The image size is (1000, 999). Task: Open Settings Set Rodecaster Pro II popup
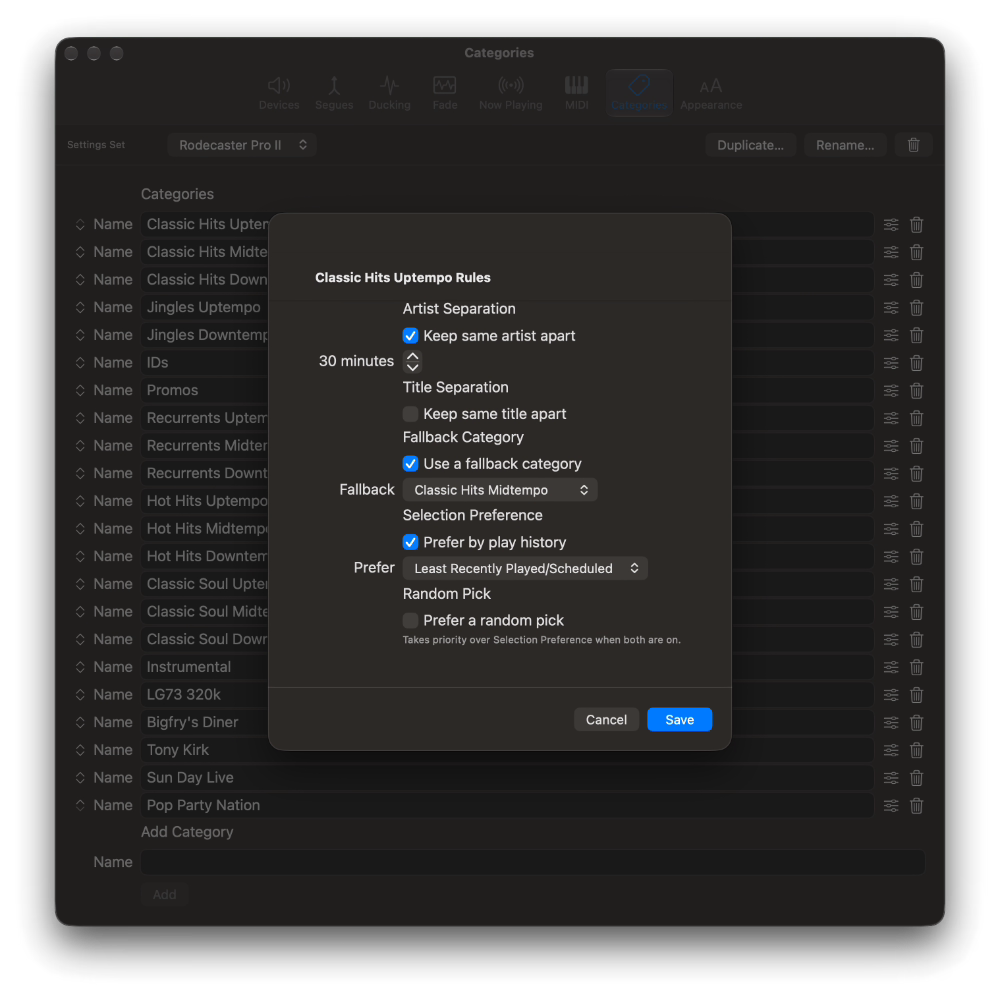242,145
